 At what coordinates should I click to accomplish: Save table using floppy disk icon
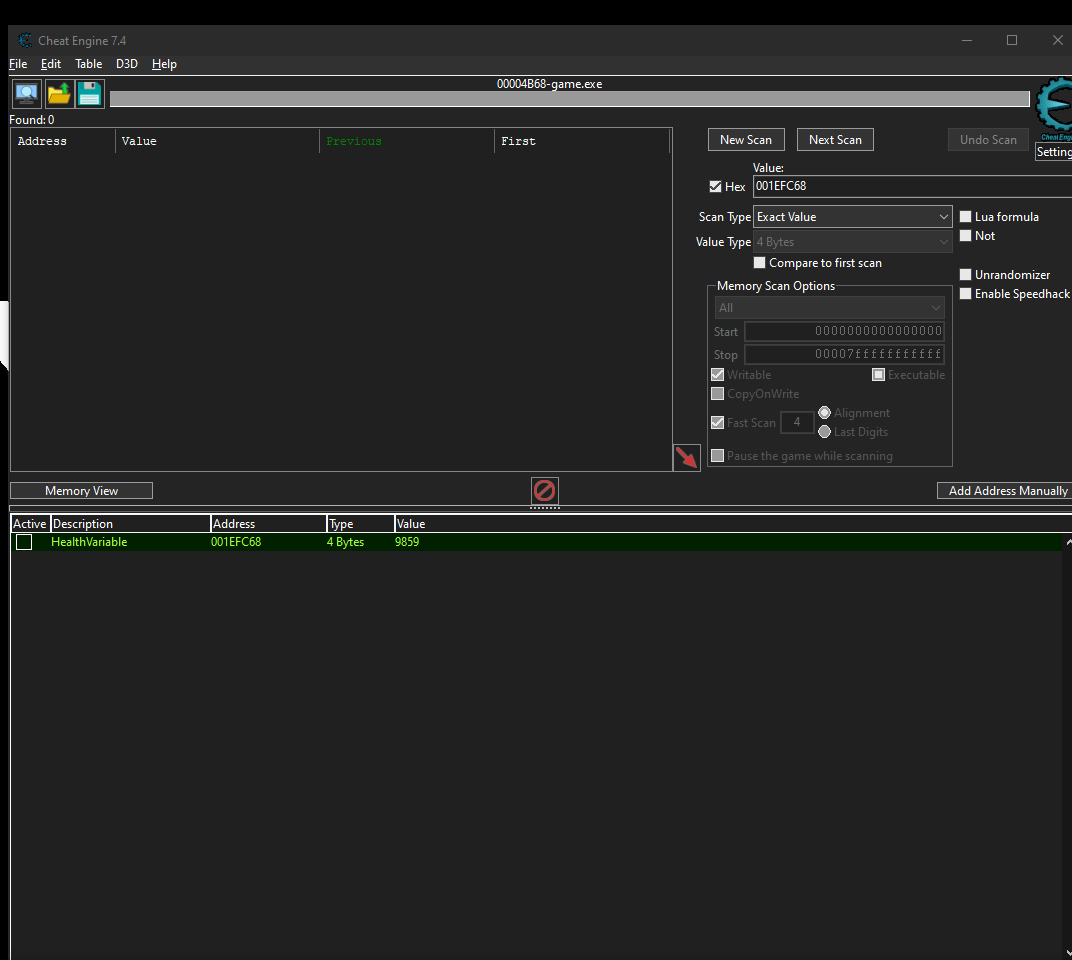90,94
